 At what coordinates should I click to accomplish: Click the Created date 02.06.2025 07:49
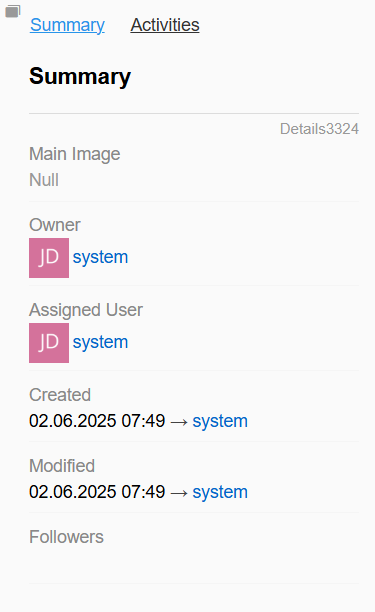(97, 421)
